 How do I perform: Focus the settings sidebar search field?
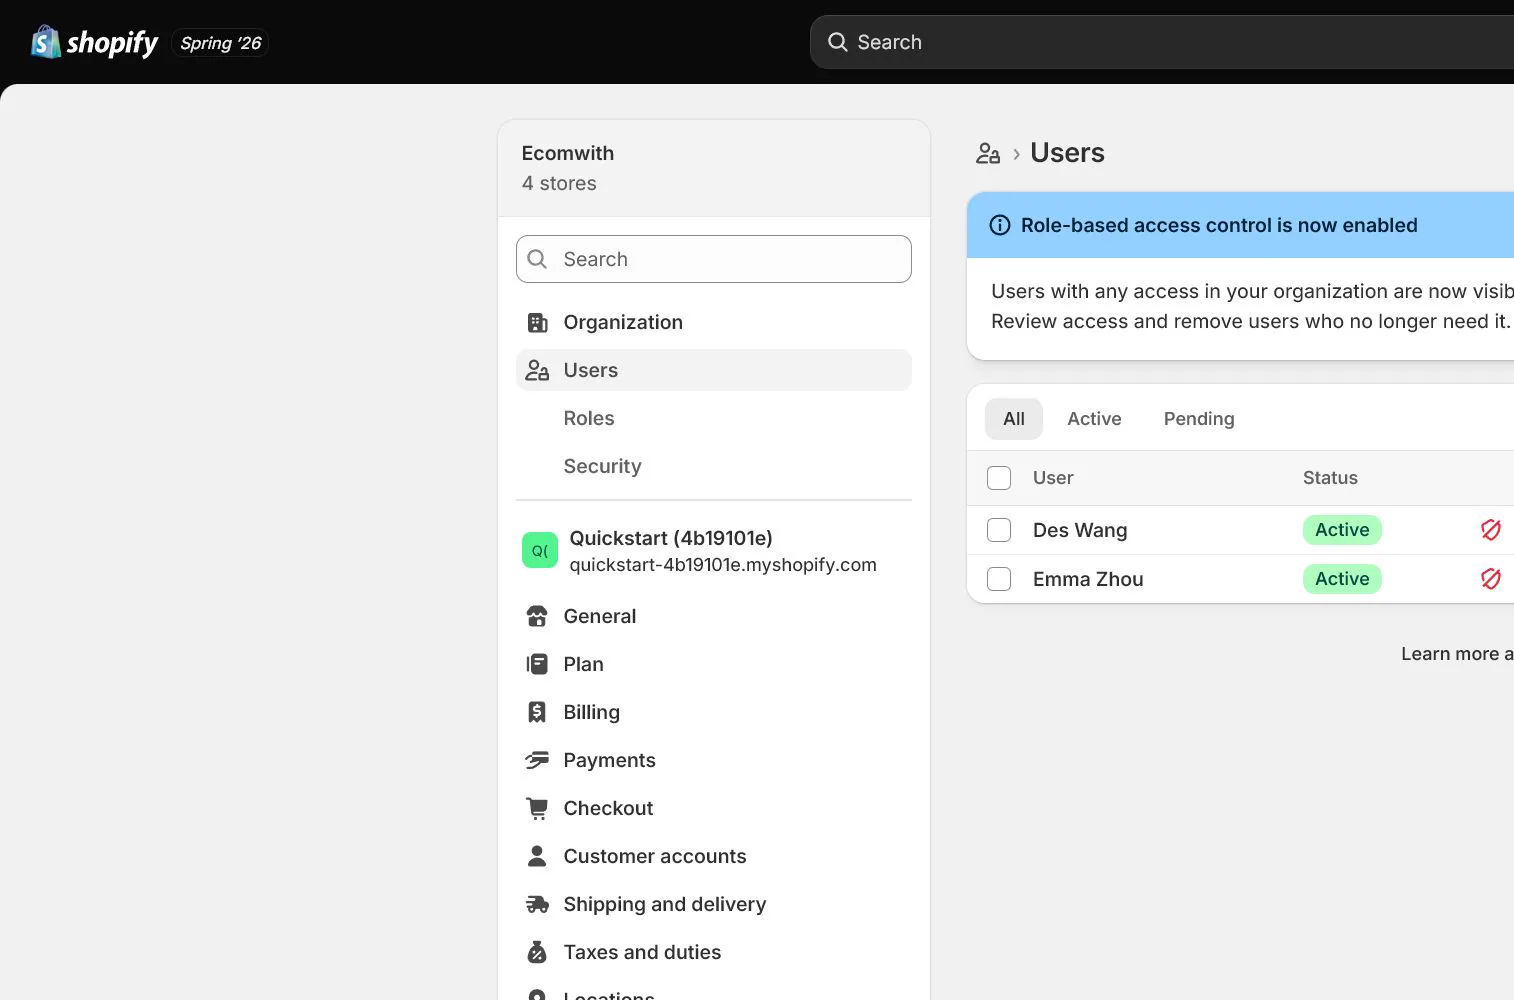click(x=714, y=259)
